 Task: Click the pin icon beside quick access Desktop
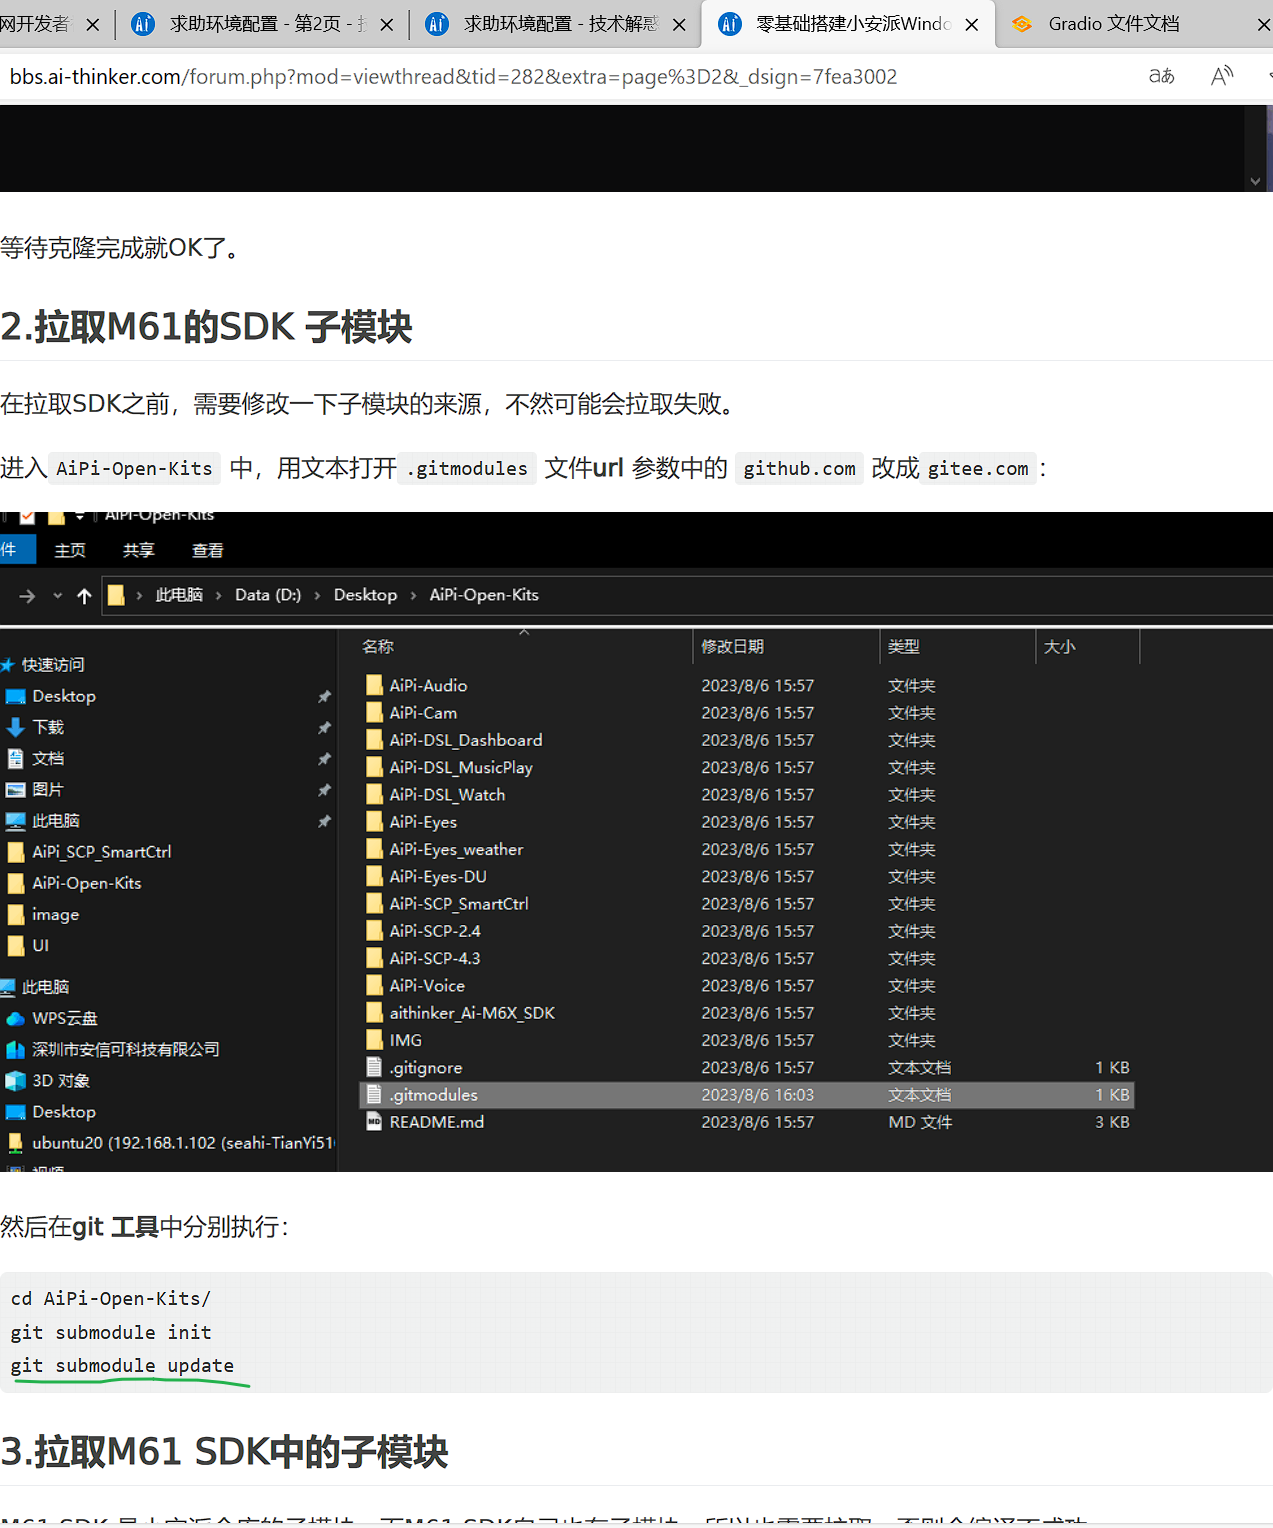(324, 696)
